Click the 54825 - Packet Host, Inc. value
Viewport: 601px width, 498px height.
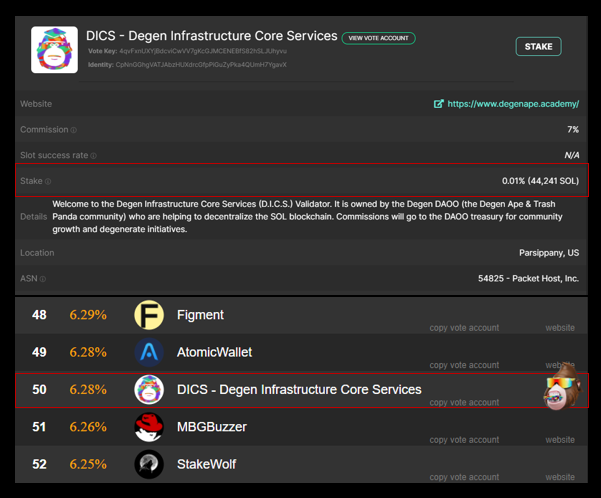pyautogui.click(x=528, y=279)
